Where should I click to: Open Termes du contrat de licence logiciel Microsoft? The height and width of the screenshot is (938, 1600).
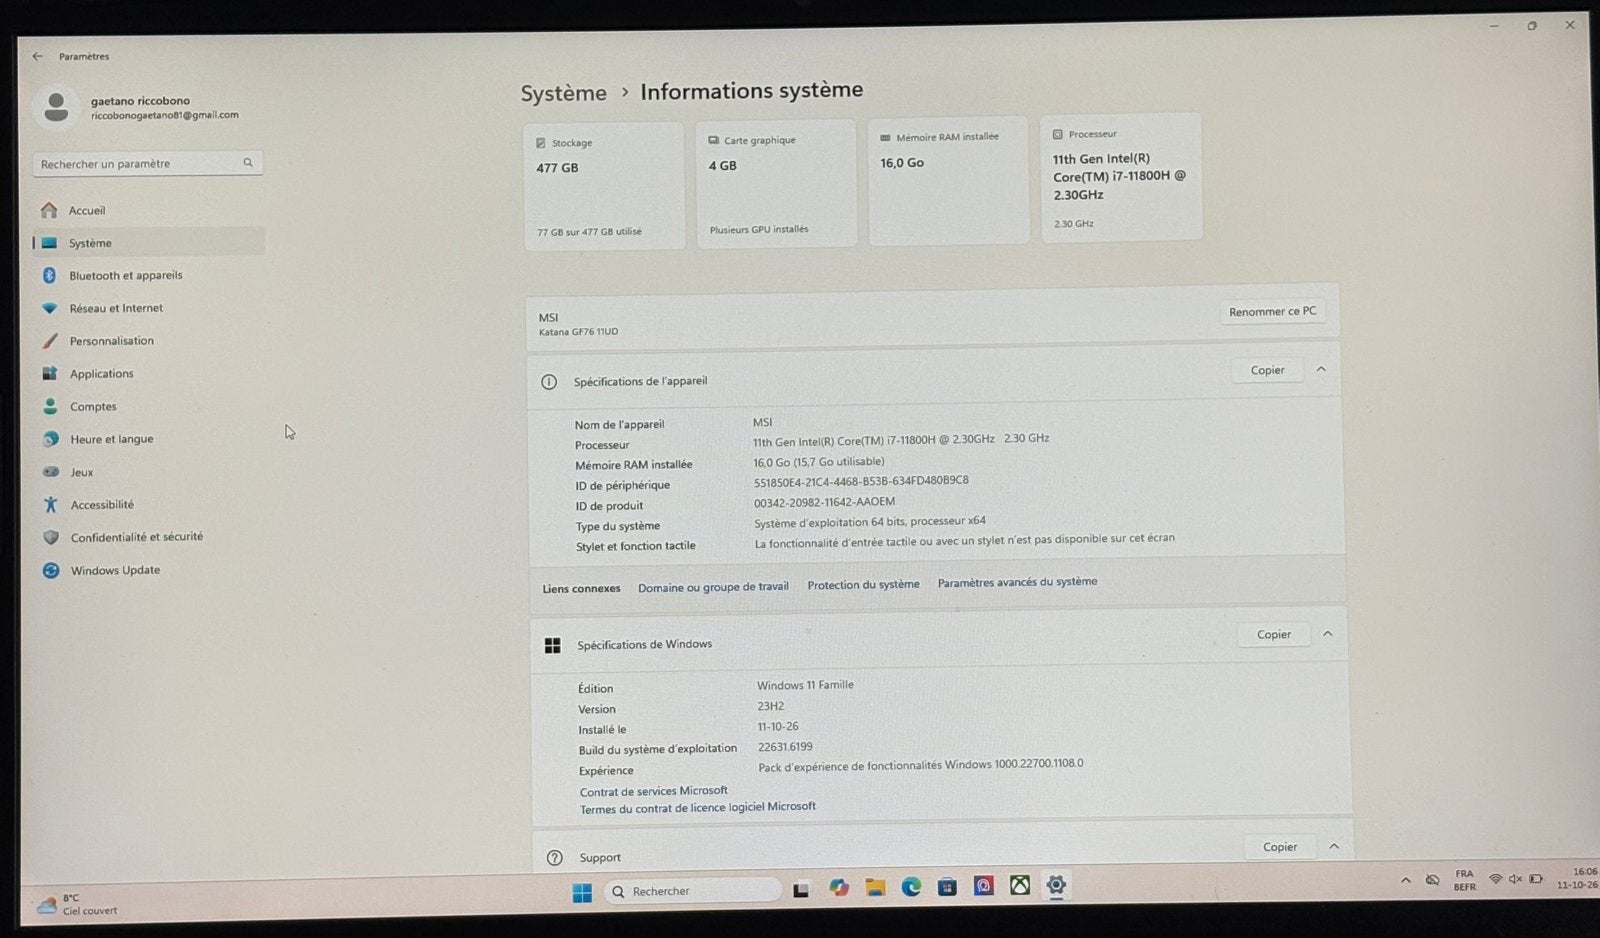[x=698, y=807]
